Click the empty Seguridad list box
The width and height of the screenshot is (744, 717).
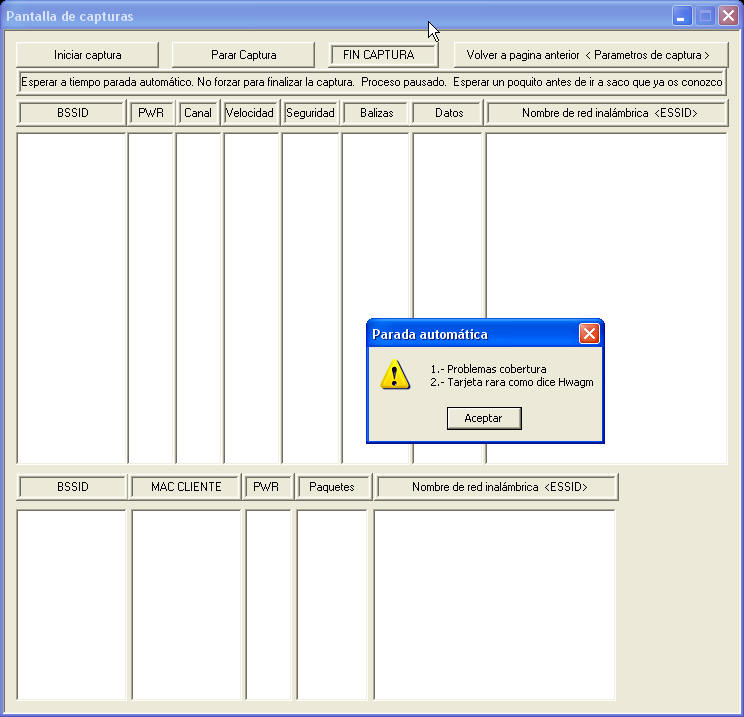tap(311, 298)
